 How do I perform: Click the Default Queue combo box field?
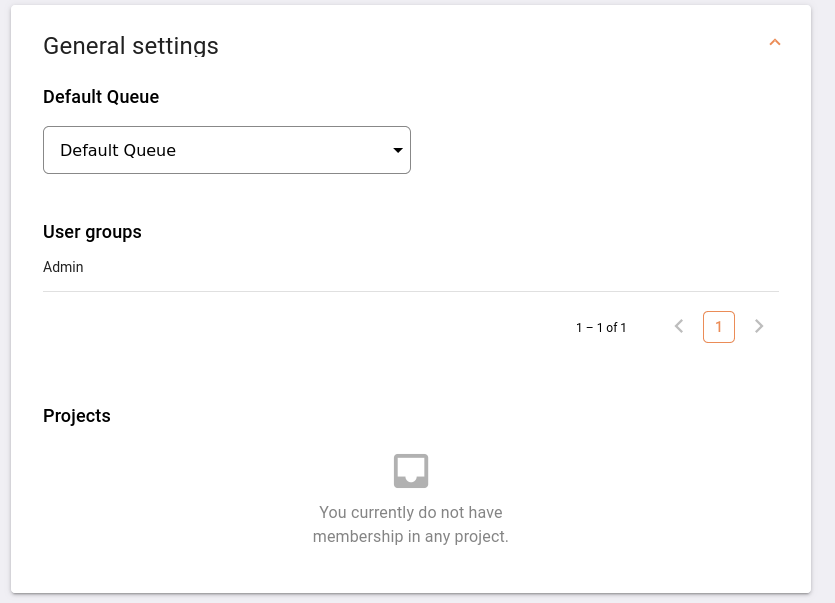227,149
